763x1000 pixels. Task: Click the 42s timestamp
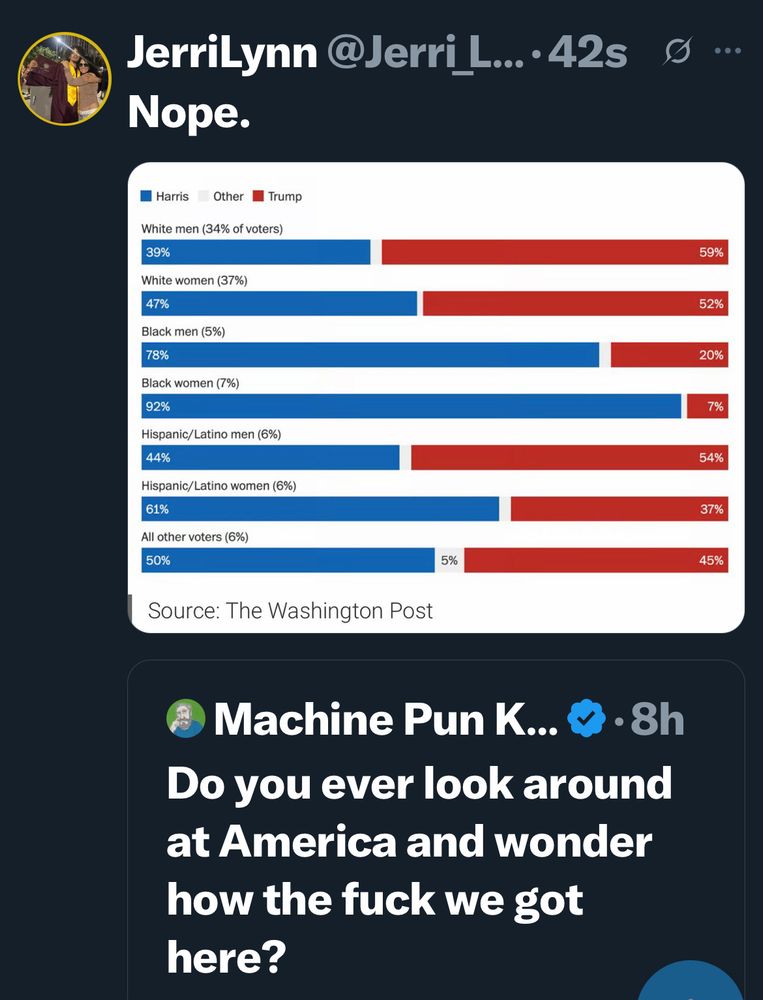click(588, 53)
